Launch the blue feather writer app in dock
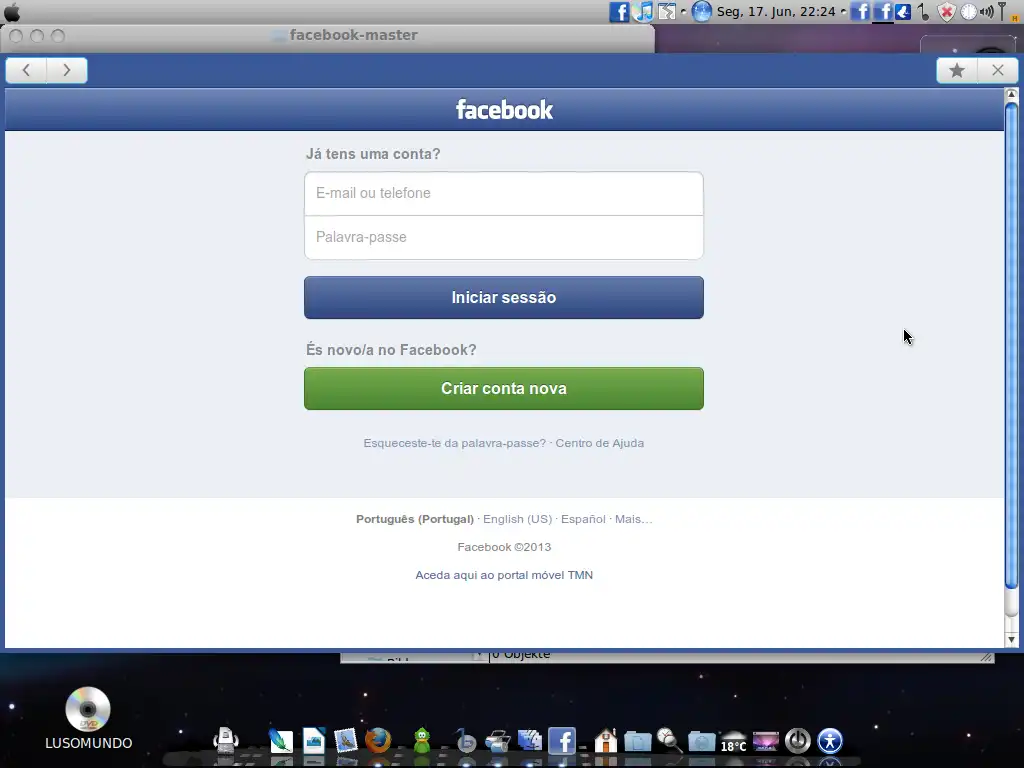Image resolution: width=1024 pixels, height=768 pixels. [x=281, y=741]
